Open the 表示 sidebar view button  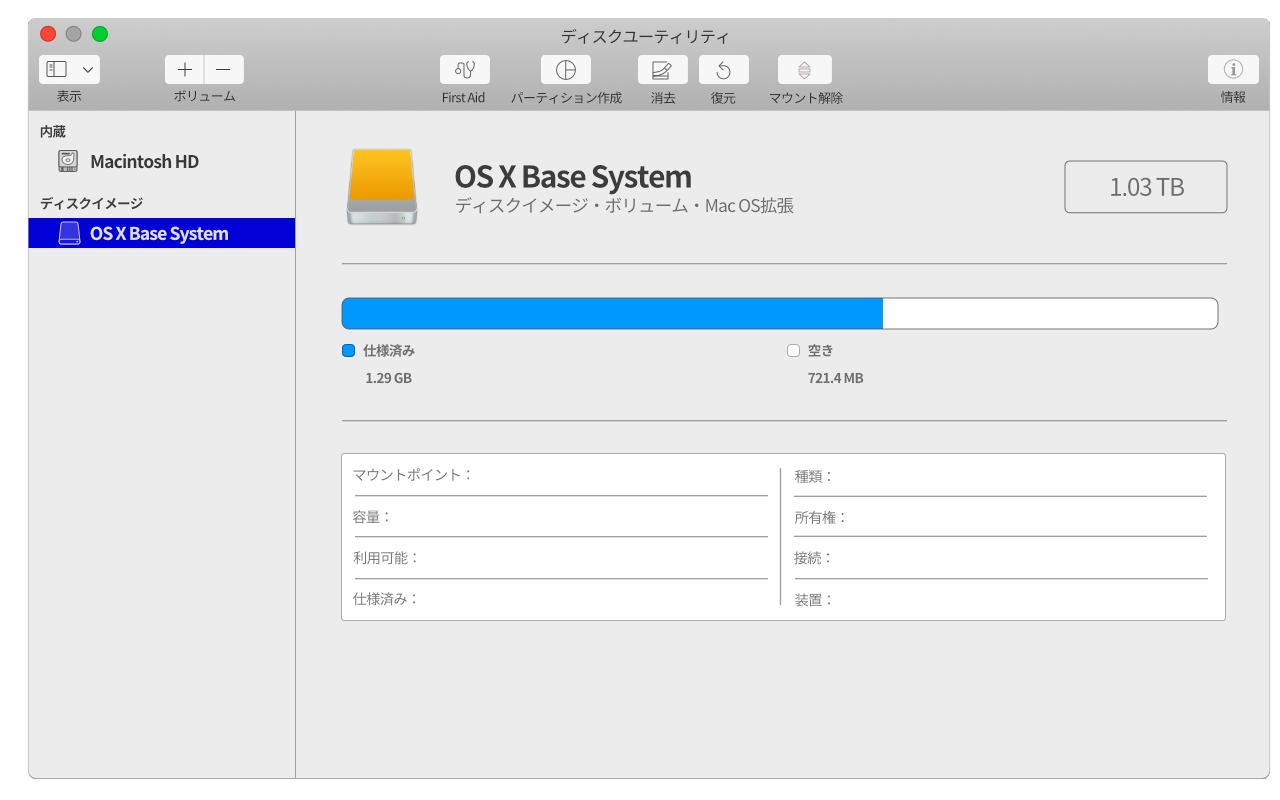(58, 69)
